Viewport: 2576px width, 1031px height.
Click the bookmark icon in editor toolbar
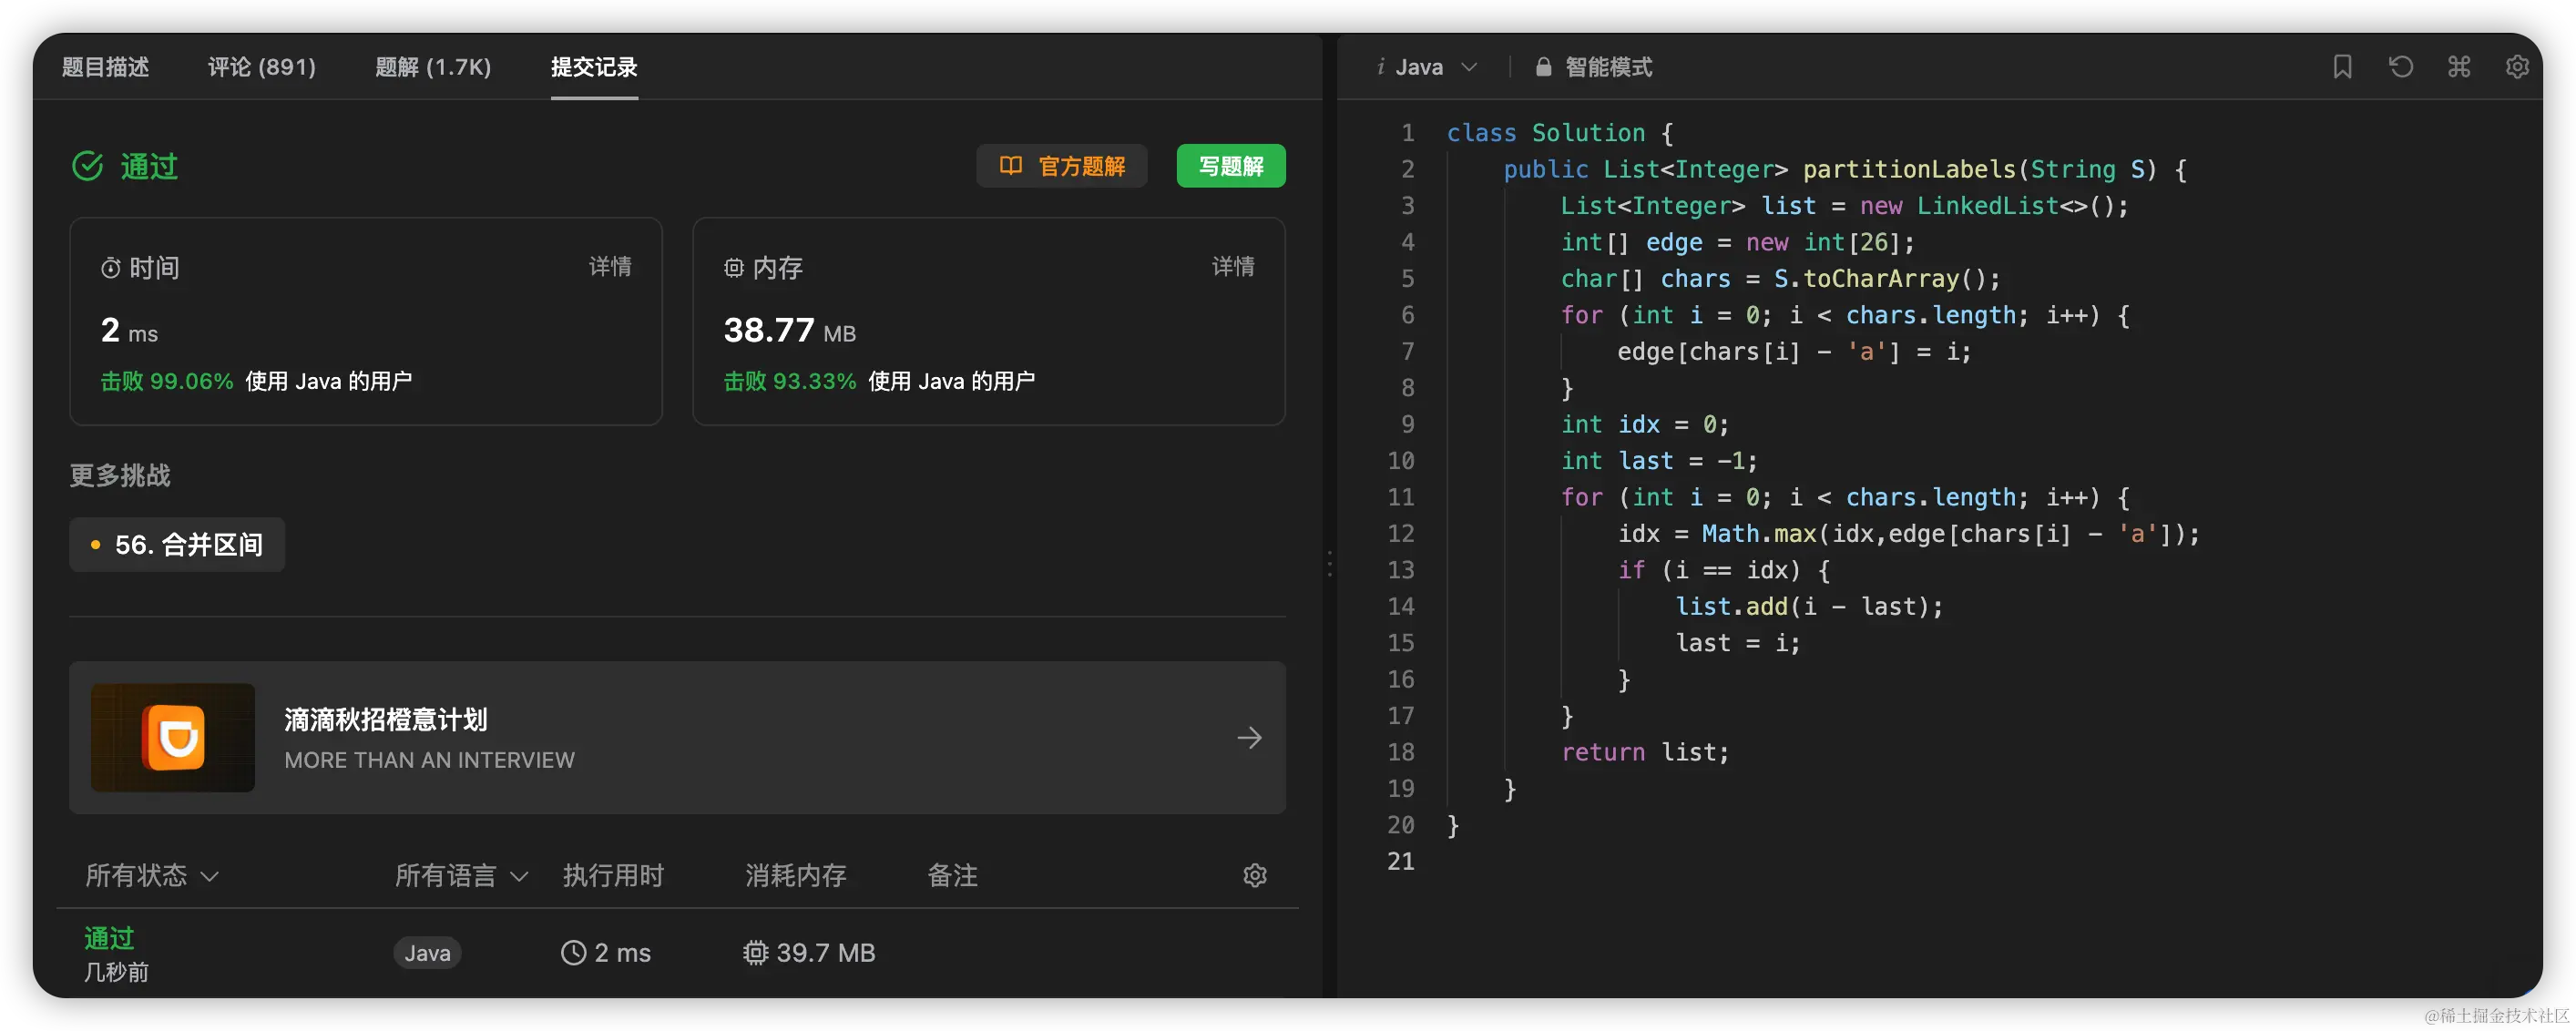pos(2342,67)
